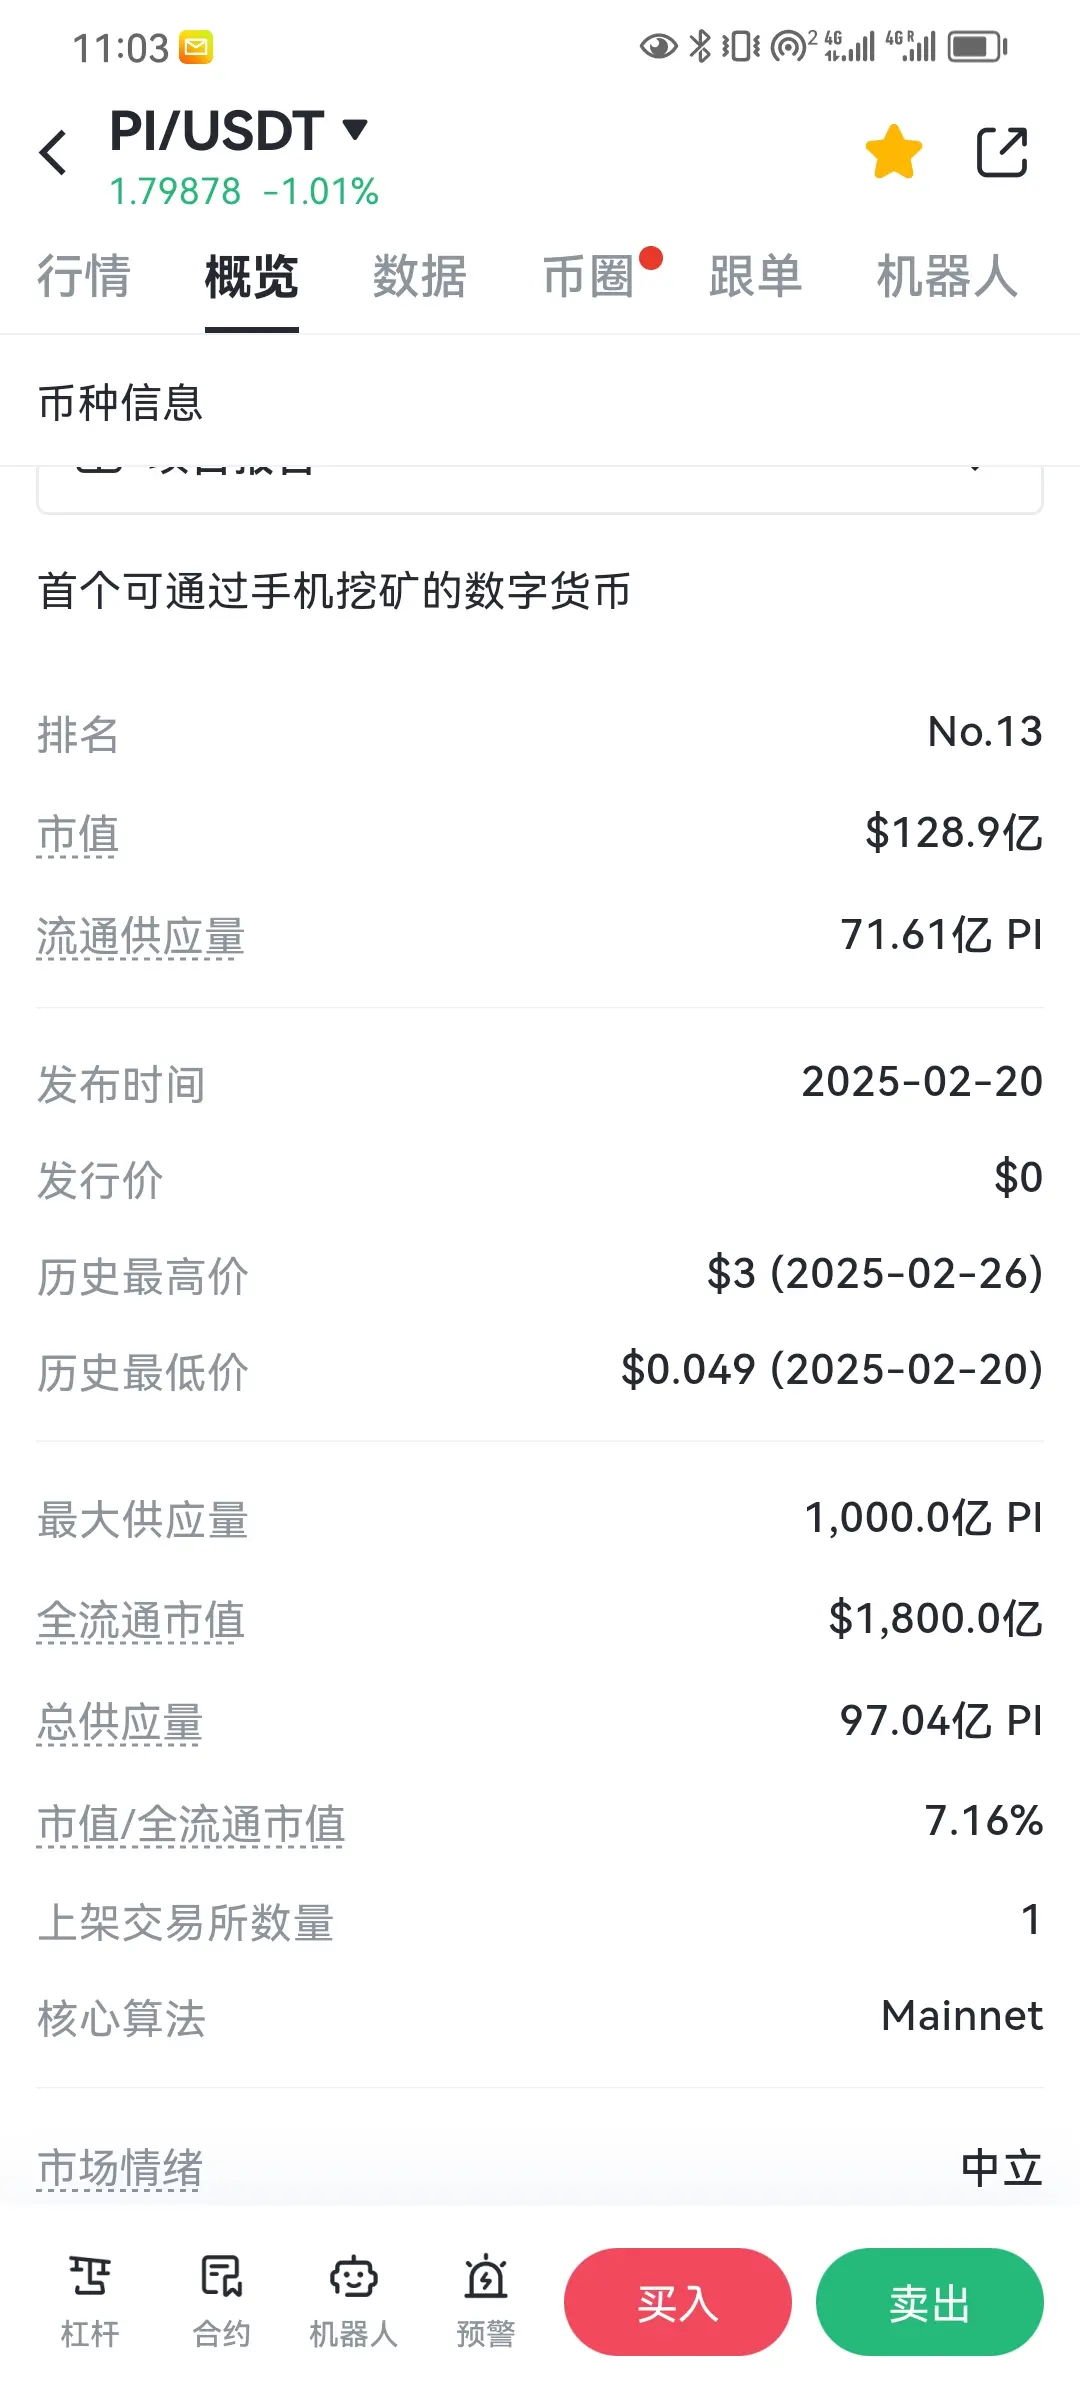Tap the red 买入 button
Screen dimensions: 1080x2400
click(678, 2302)
